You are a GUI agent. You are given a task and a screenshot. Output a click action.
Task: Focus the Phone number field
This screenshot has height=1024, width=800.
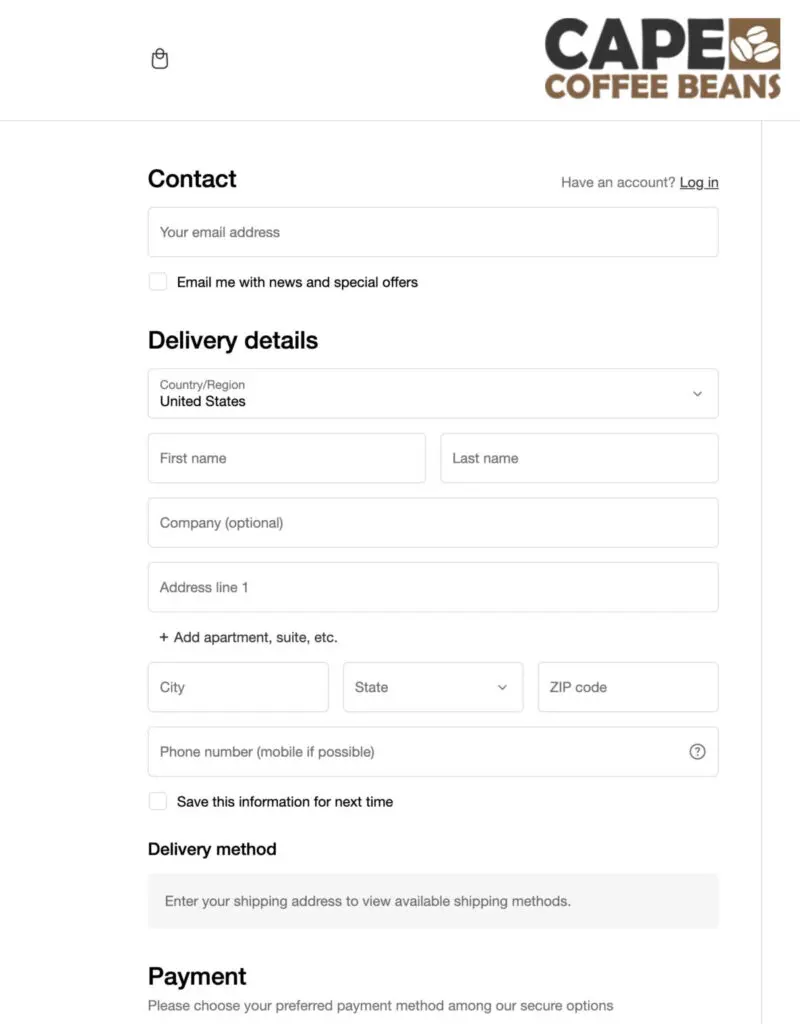(x=415, y=752)
